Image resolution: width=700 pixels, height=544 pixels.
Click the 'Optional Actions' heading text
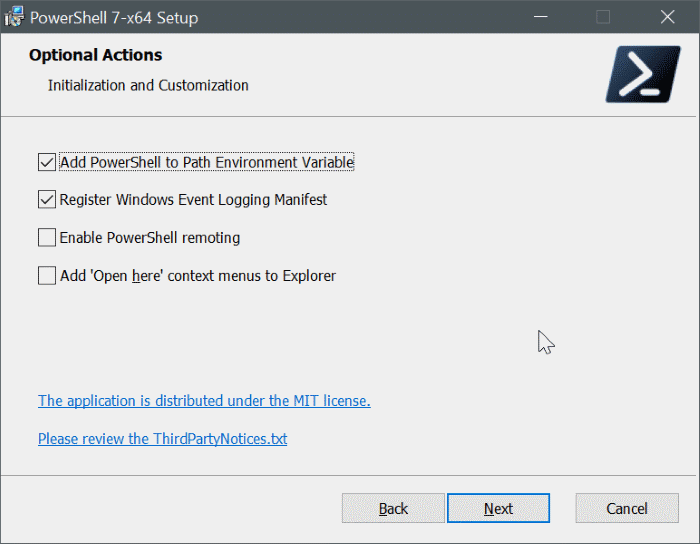pos(96,55)
